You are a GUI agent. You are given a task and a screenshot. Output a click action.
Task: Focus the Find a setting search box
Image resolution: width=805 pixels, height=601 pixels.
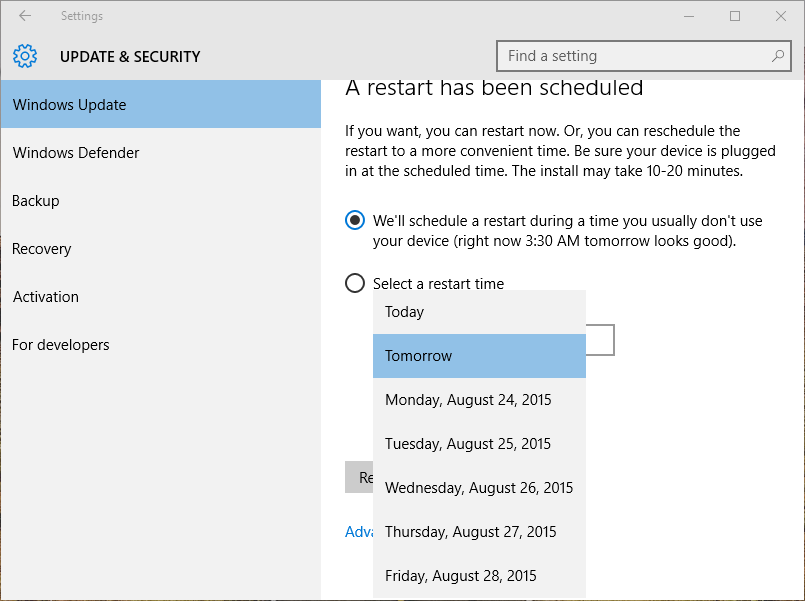[x=644, y=56]
